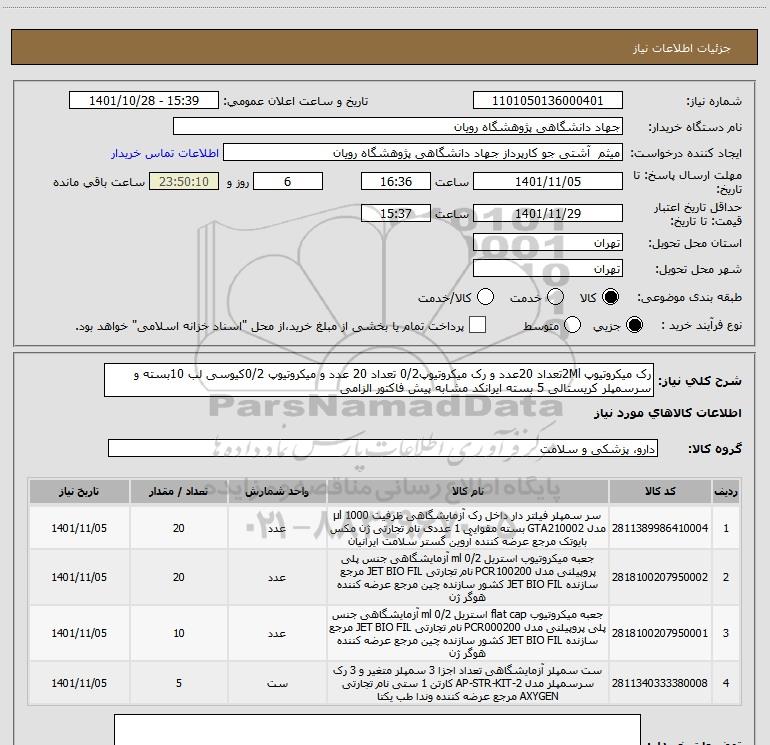Click the goods group field دارو، پزشکی و سلامت
The image size is (770, 745).
point(383,448)
